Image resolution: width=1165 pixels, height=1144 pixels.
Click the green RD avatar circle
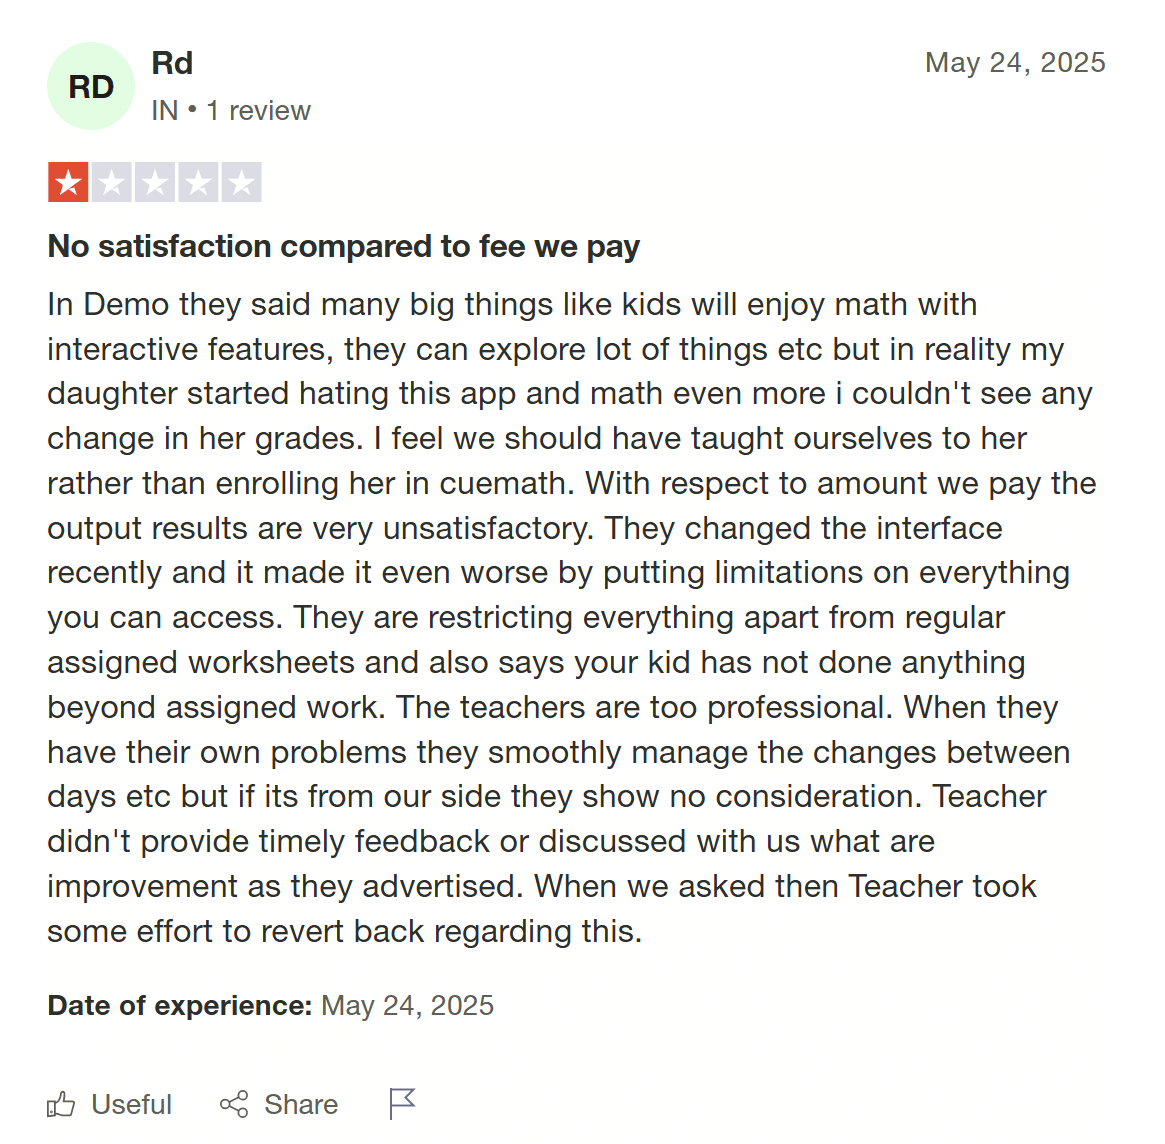(x=90, y=86)
